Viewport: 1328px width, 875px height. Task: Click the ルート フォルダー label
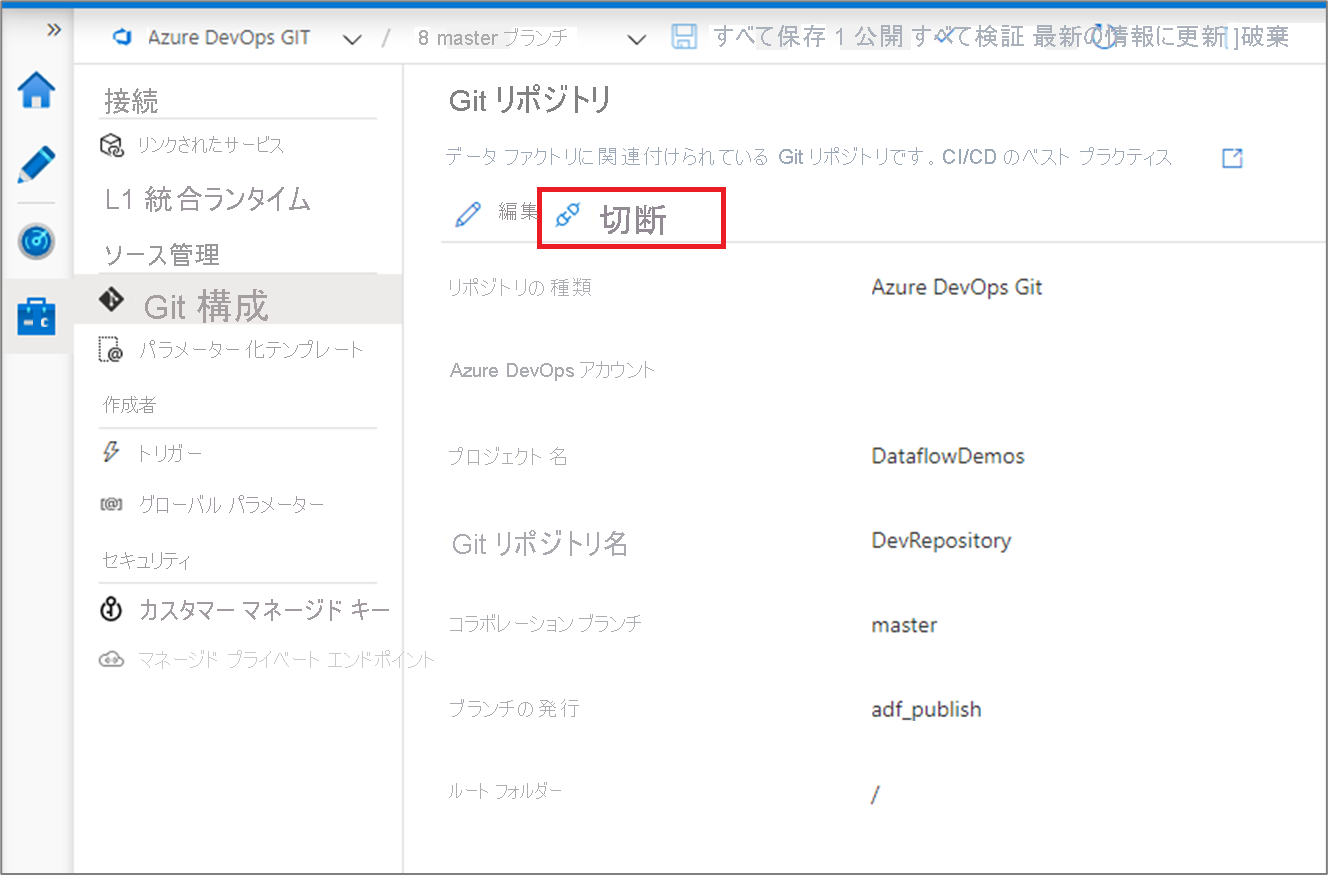(505, 792)
